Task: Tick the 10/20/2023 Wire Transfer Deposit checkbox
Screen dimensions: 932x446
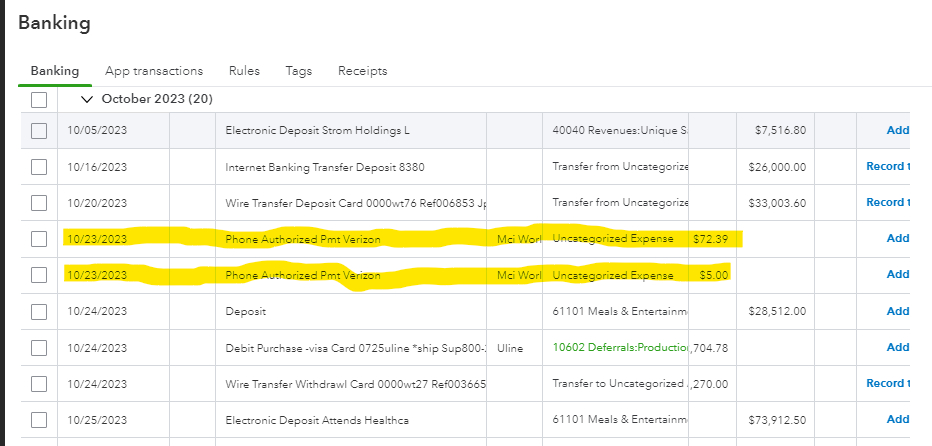Action: (39, 202)
